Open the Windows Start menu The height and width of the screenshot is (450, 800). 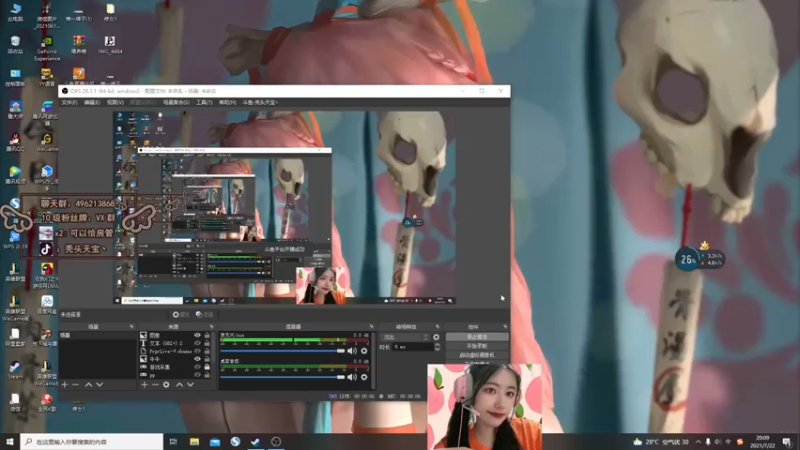[x=10, y=441]
